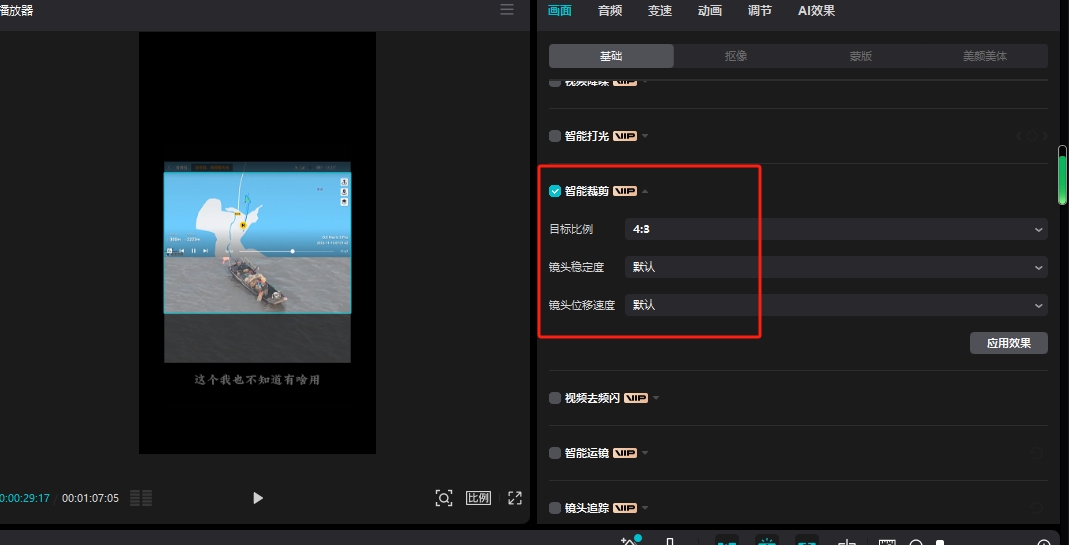Click the audio level meter icon
The image size is (1069, 545).
[141, 498]
